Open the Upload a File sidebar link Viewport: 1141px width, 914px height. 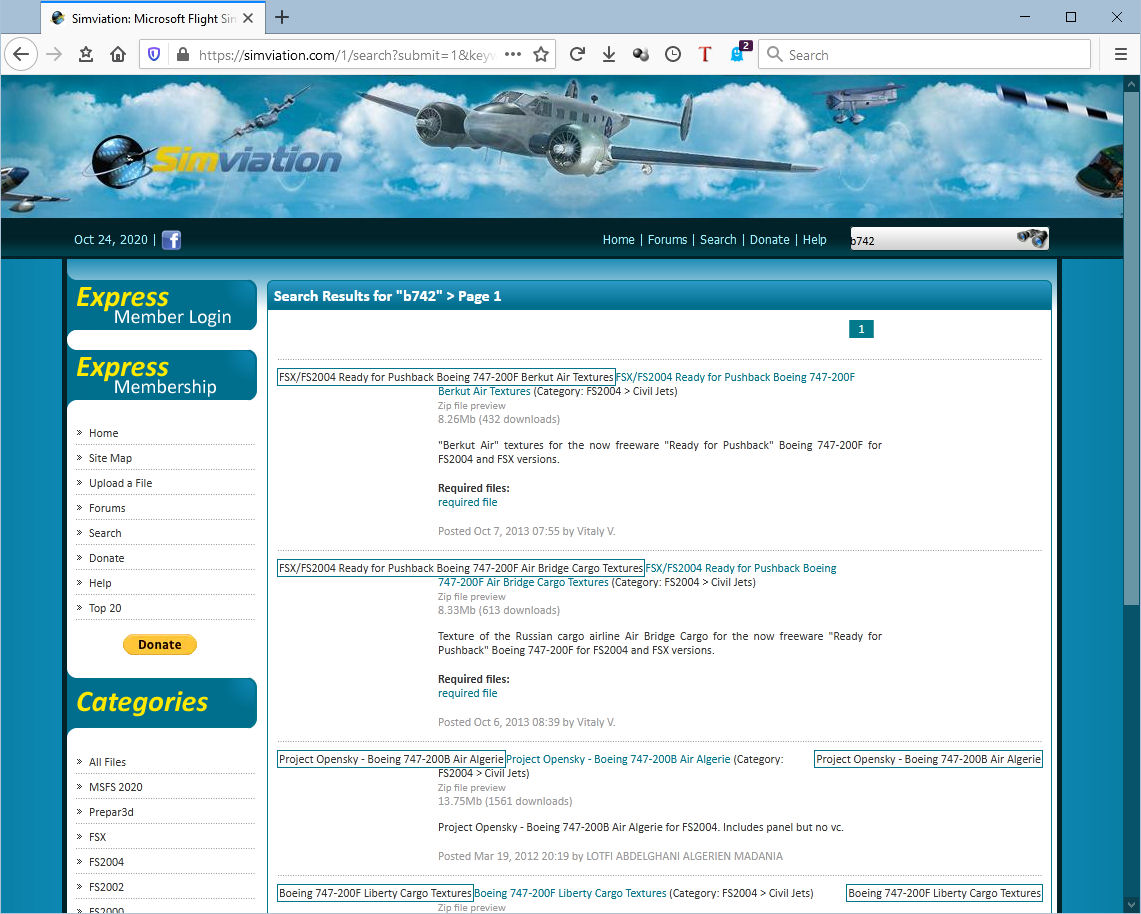(120, 483)
